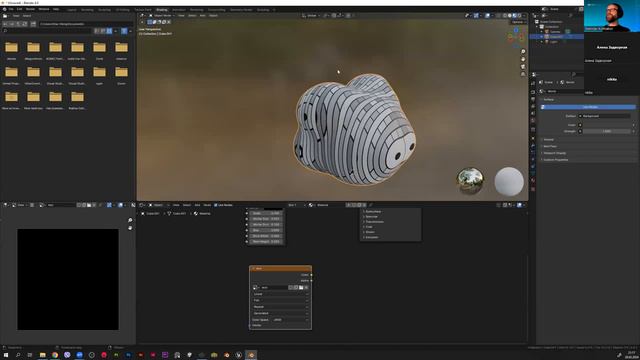Screen dimensions: 640x360
Task: Open the Texture properties tab
Action: click(x=533, y=189)
